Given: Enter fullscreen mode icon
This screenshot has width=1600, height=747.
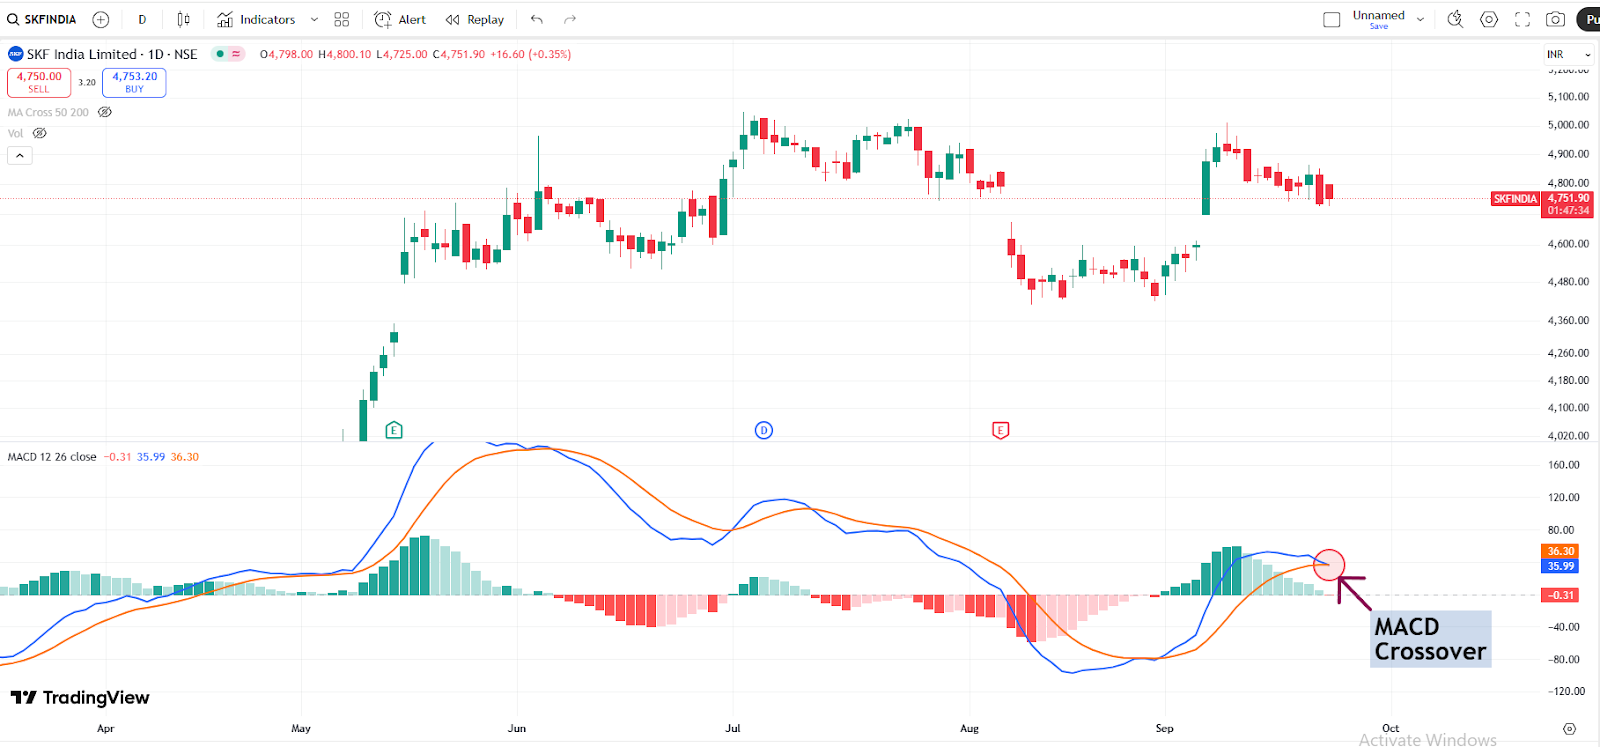Looking at the screenshot, I should coord(1522,19).
